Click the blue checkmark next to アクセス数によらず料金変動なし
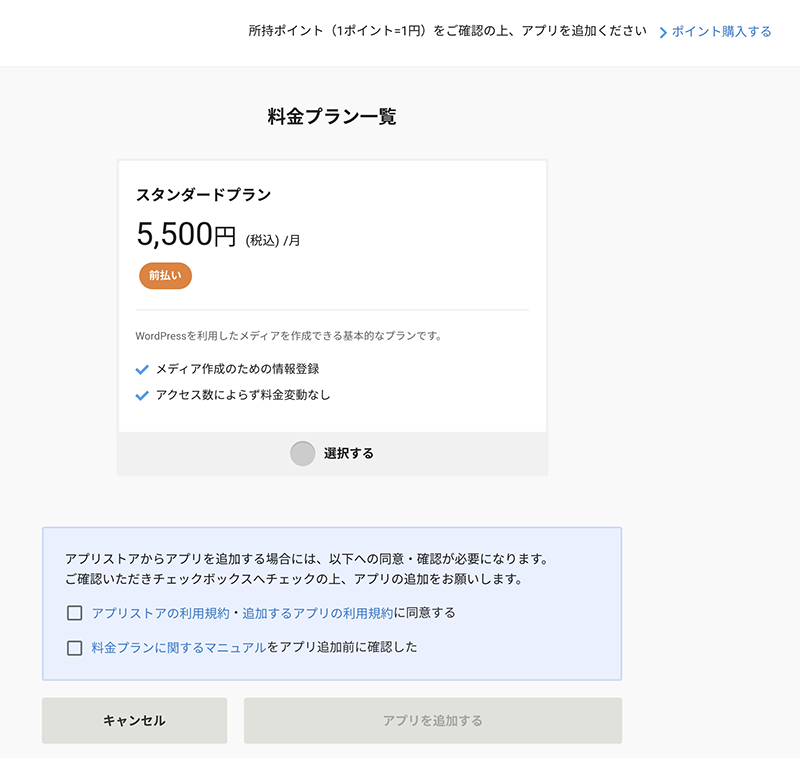Viewport: 800px width, 758px height. point(142,395)
